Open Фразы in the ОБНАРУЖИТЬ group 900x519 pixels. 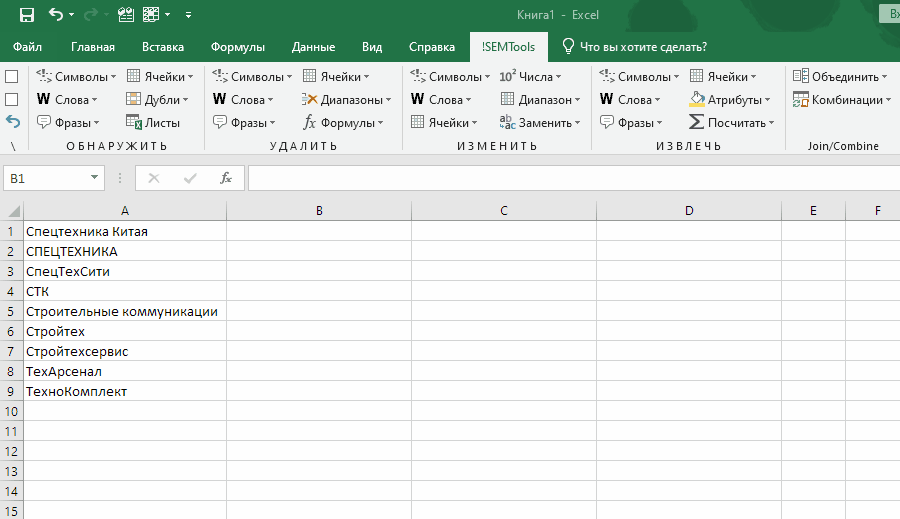click(x=68, y=122)
